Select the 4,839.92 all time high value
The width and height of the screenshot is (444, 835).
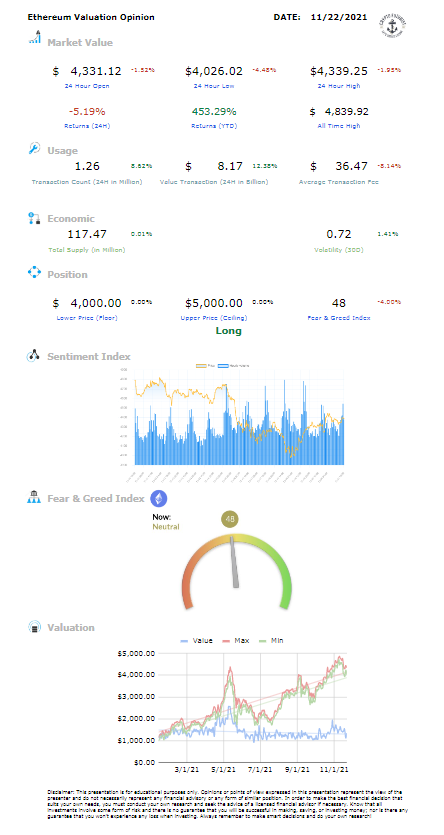347,111
